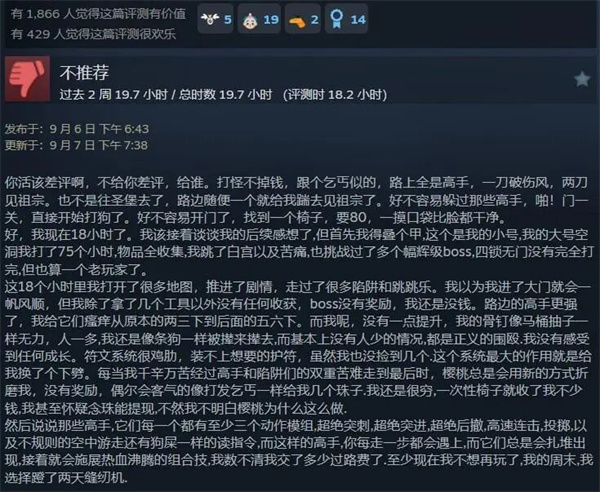Click the 过去 2 周 19.7 小时 playtime text
The width and height of the screenshot is (600, 492).
click(x=114, y=94)
